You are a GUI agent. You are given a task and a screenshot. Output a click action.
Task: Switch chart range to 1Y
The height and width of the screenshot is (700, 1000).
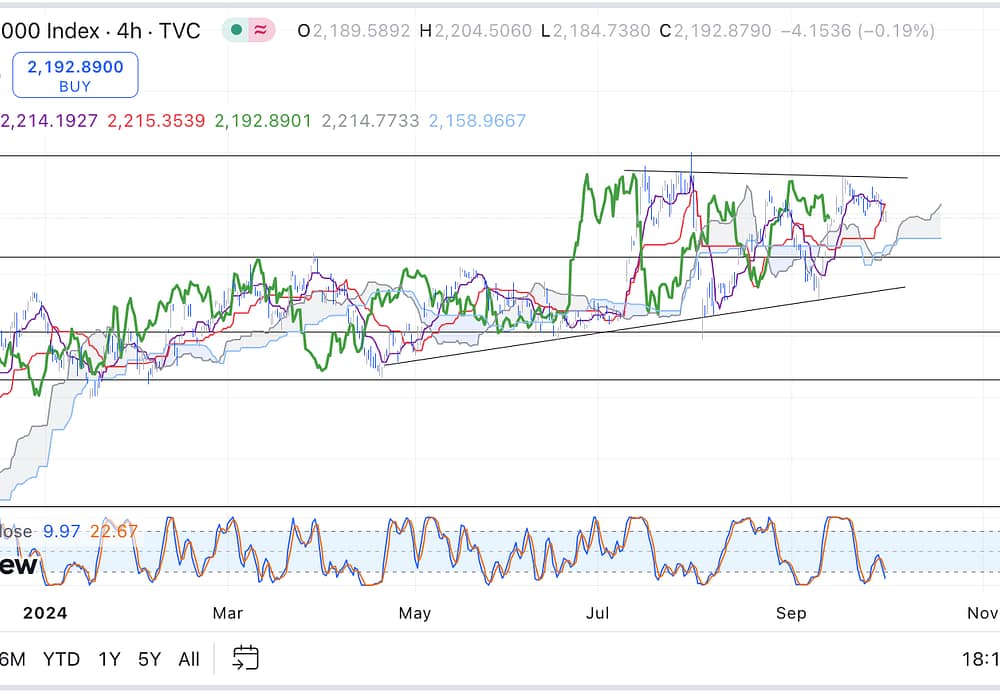(109, 659)
